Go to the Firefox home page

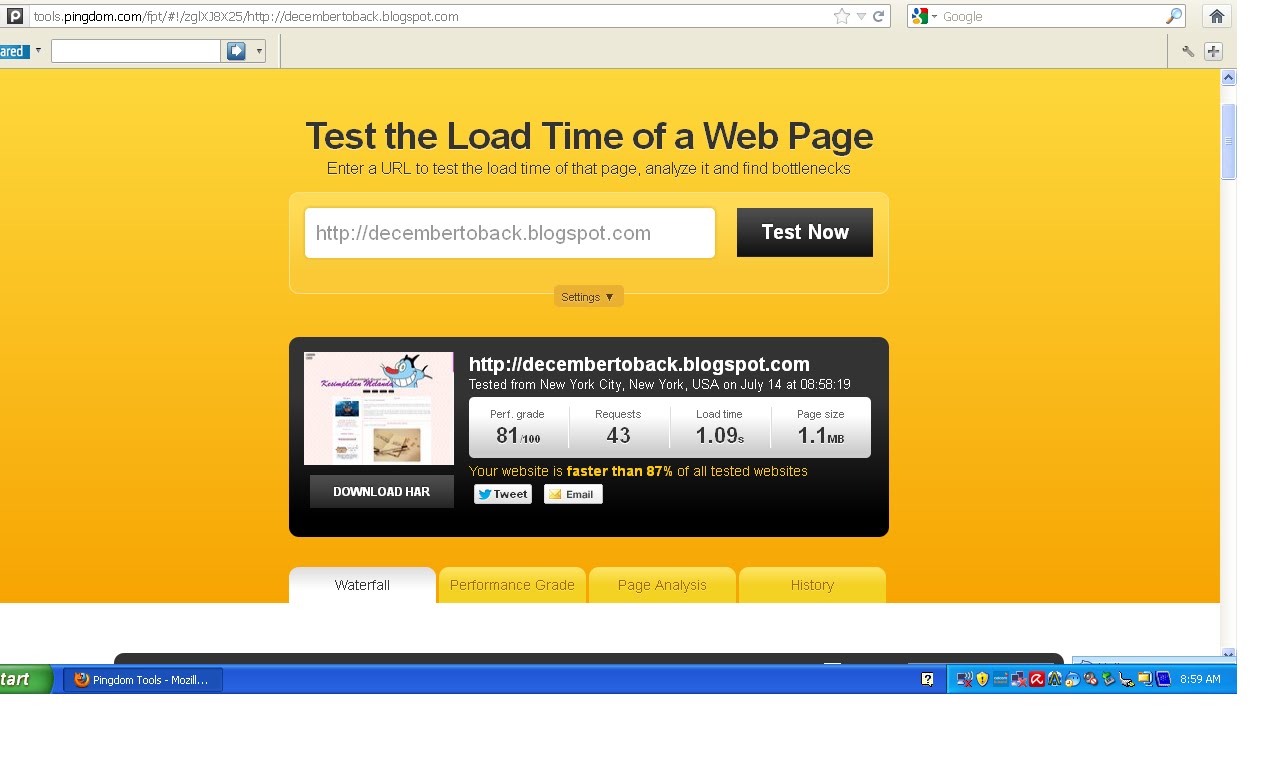click(1216, 16)
